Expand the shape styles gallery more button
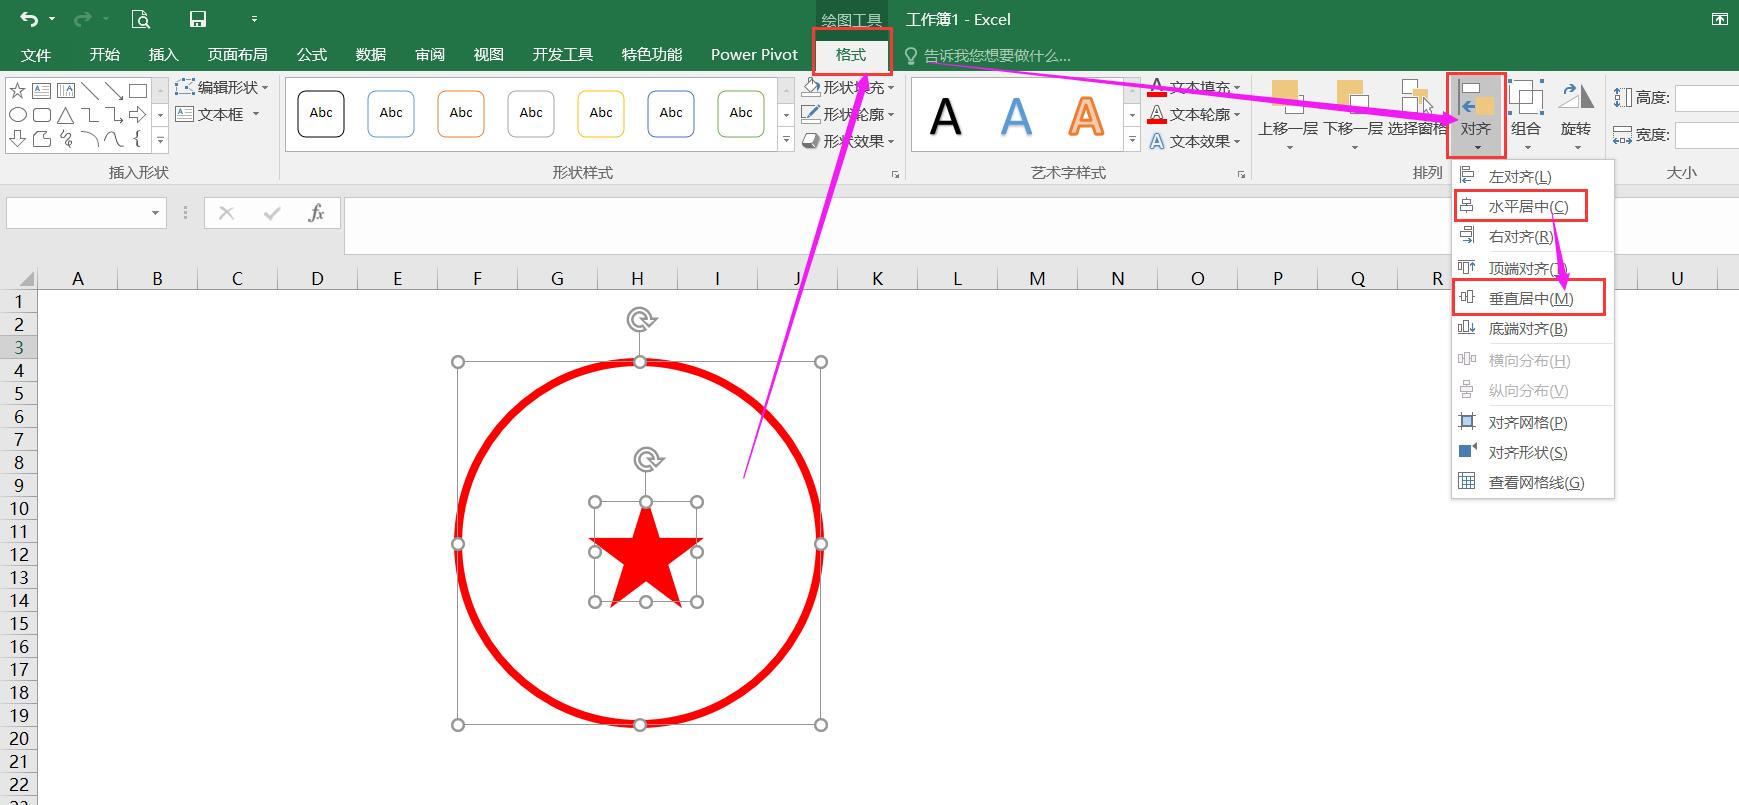The height and width of the screenshot is (805, 1739). pos(786,140)
